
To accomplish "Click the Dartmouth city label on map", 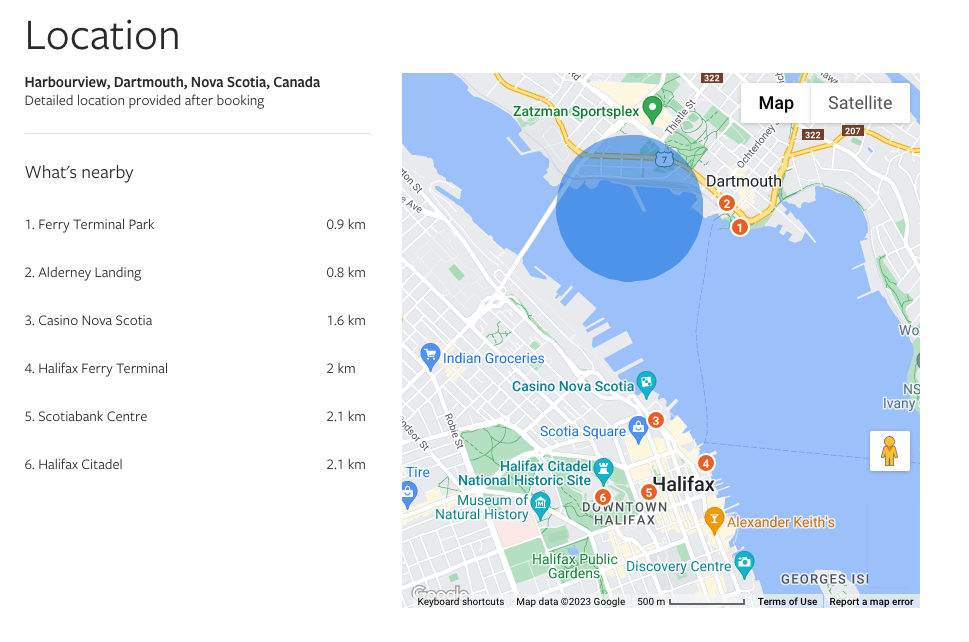I will 743,181.
